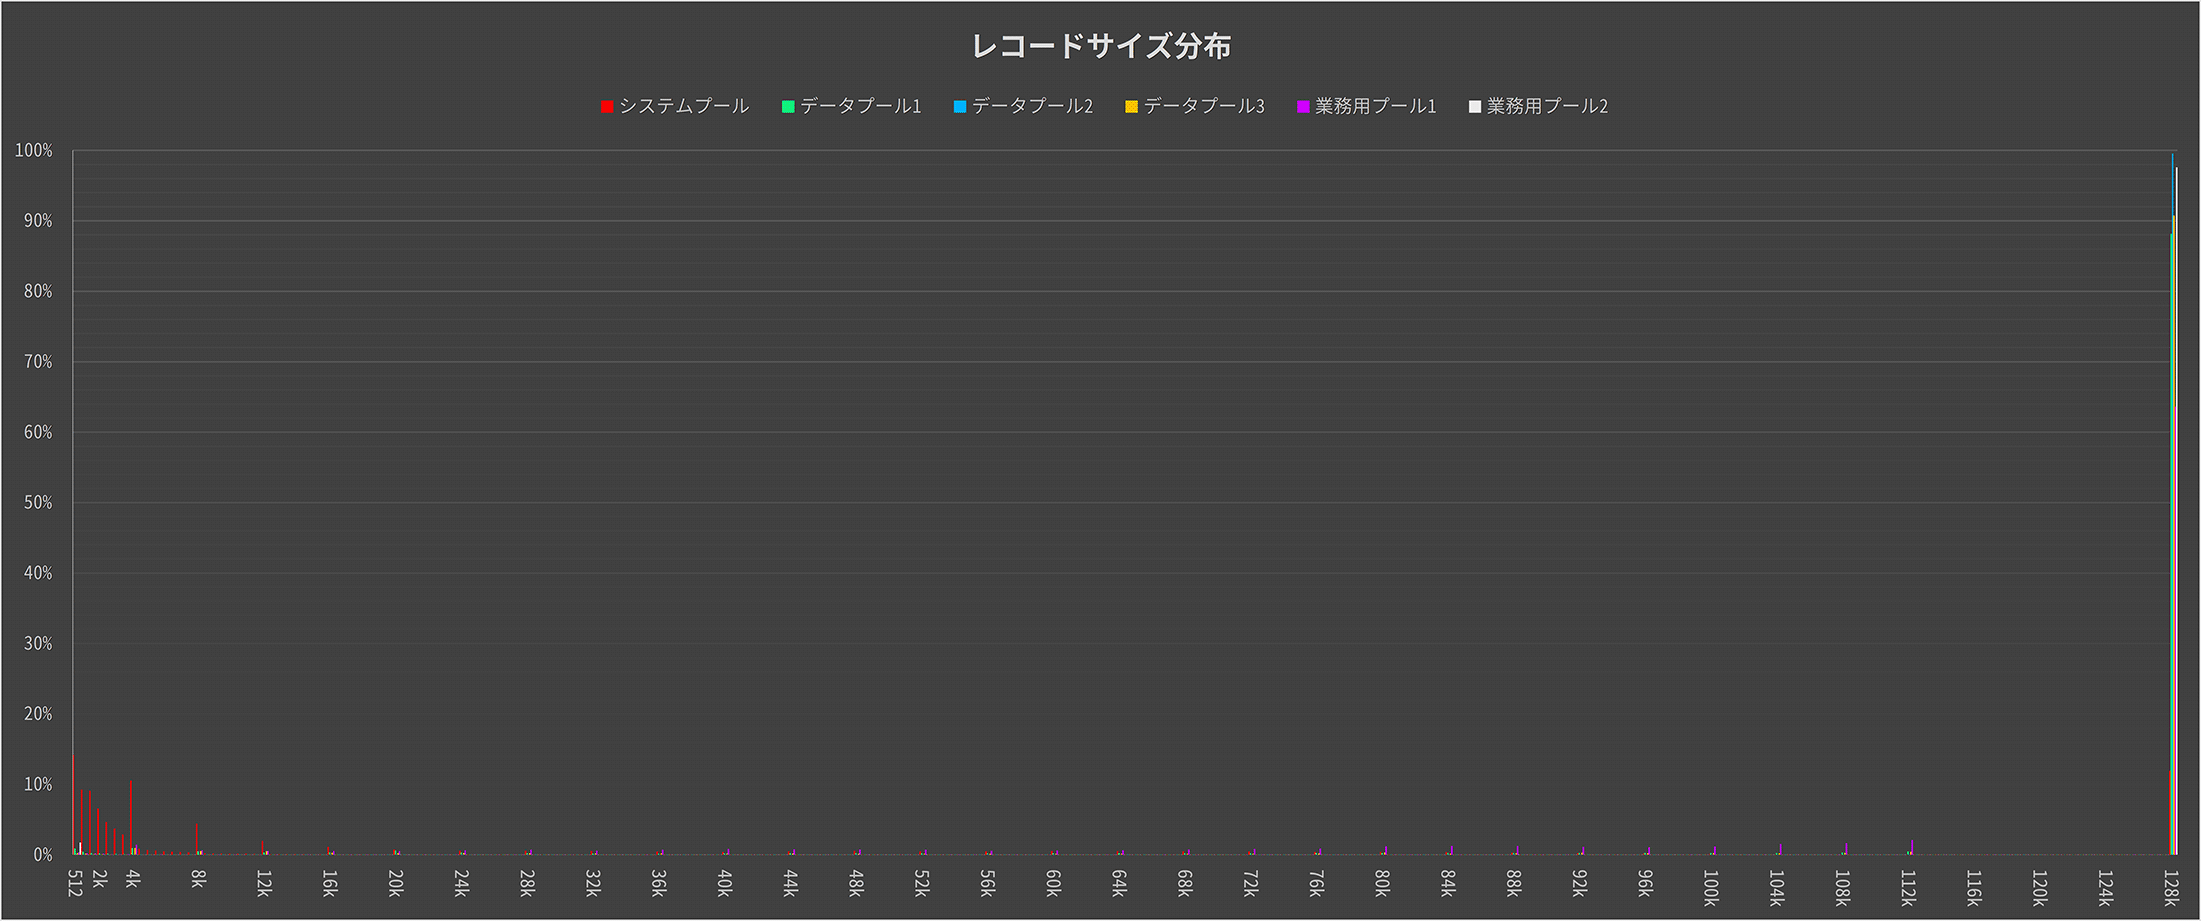Click the purple 業務用プール1 legend swatch
Viewport: 2201px width, 921px height.
tap(1303, 107)
